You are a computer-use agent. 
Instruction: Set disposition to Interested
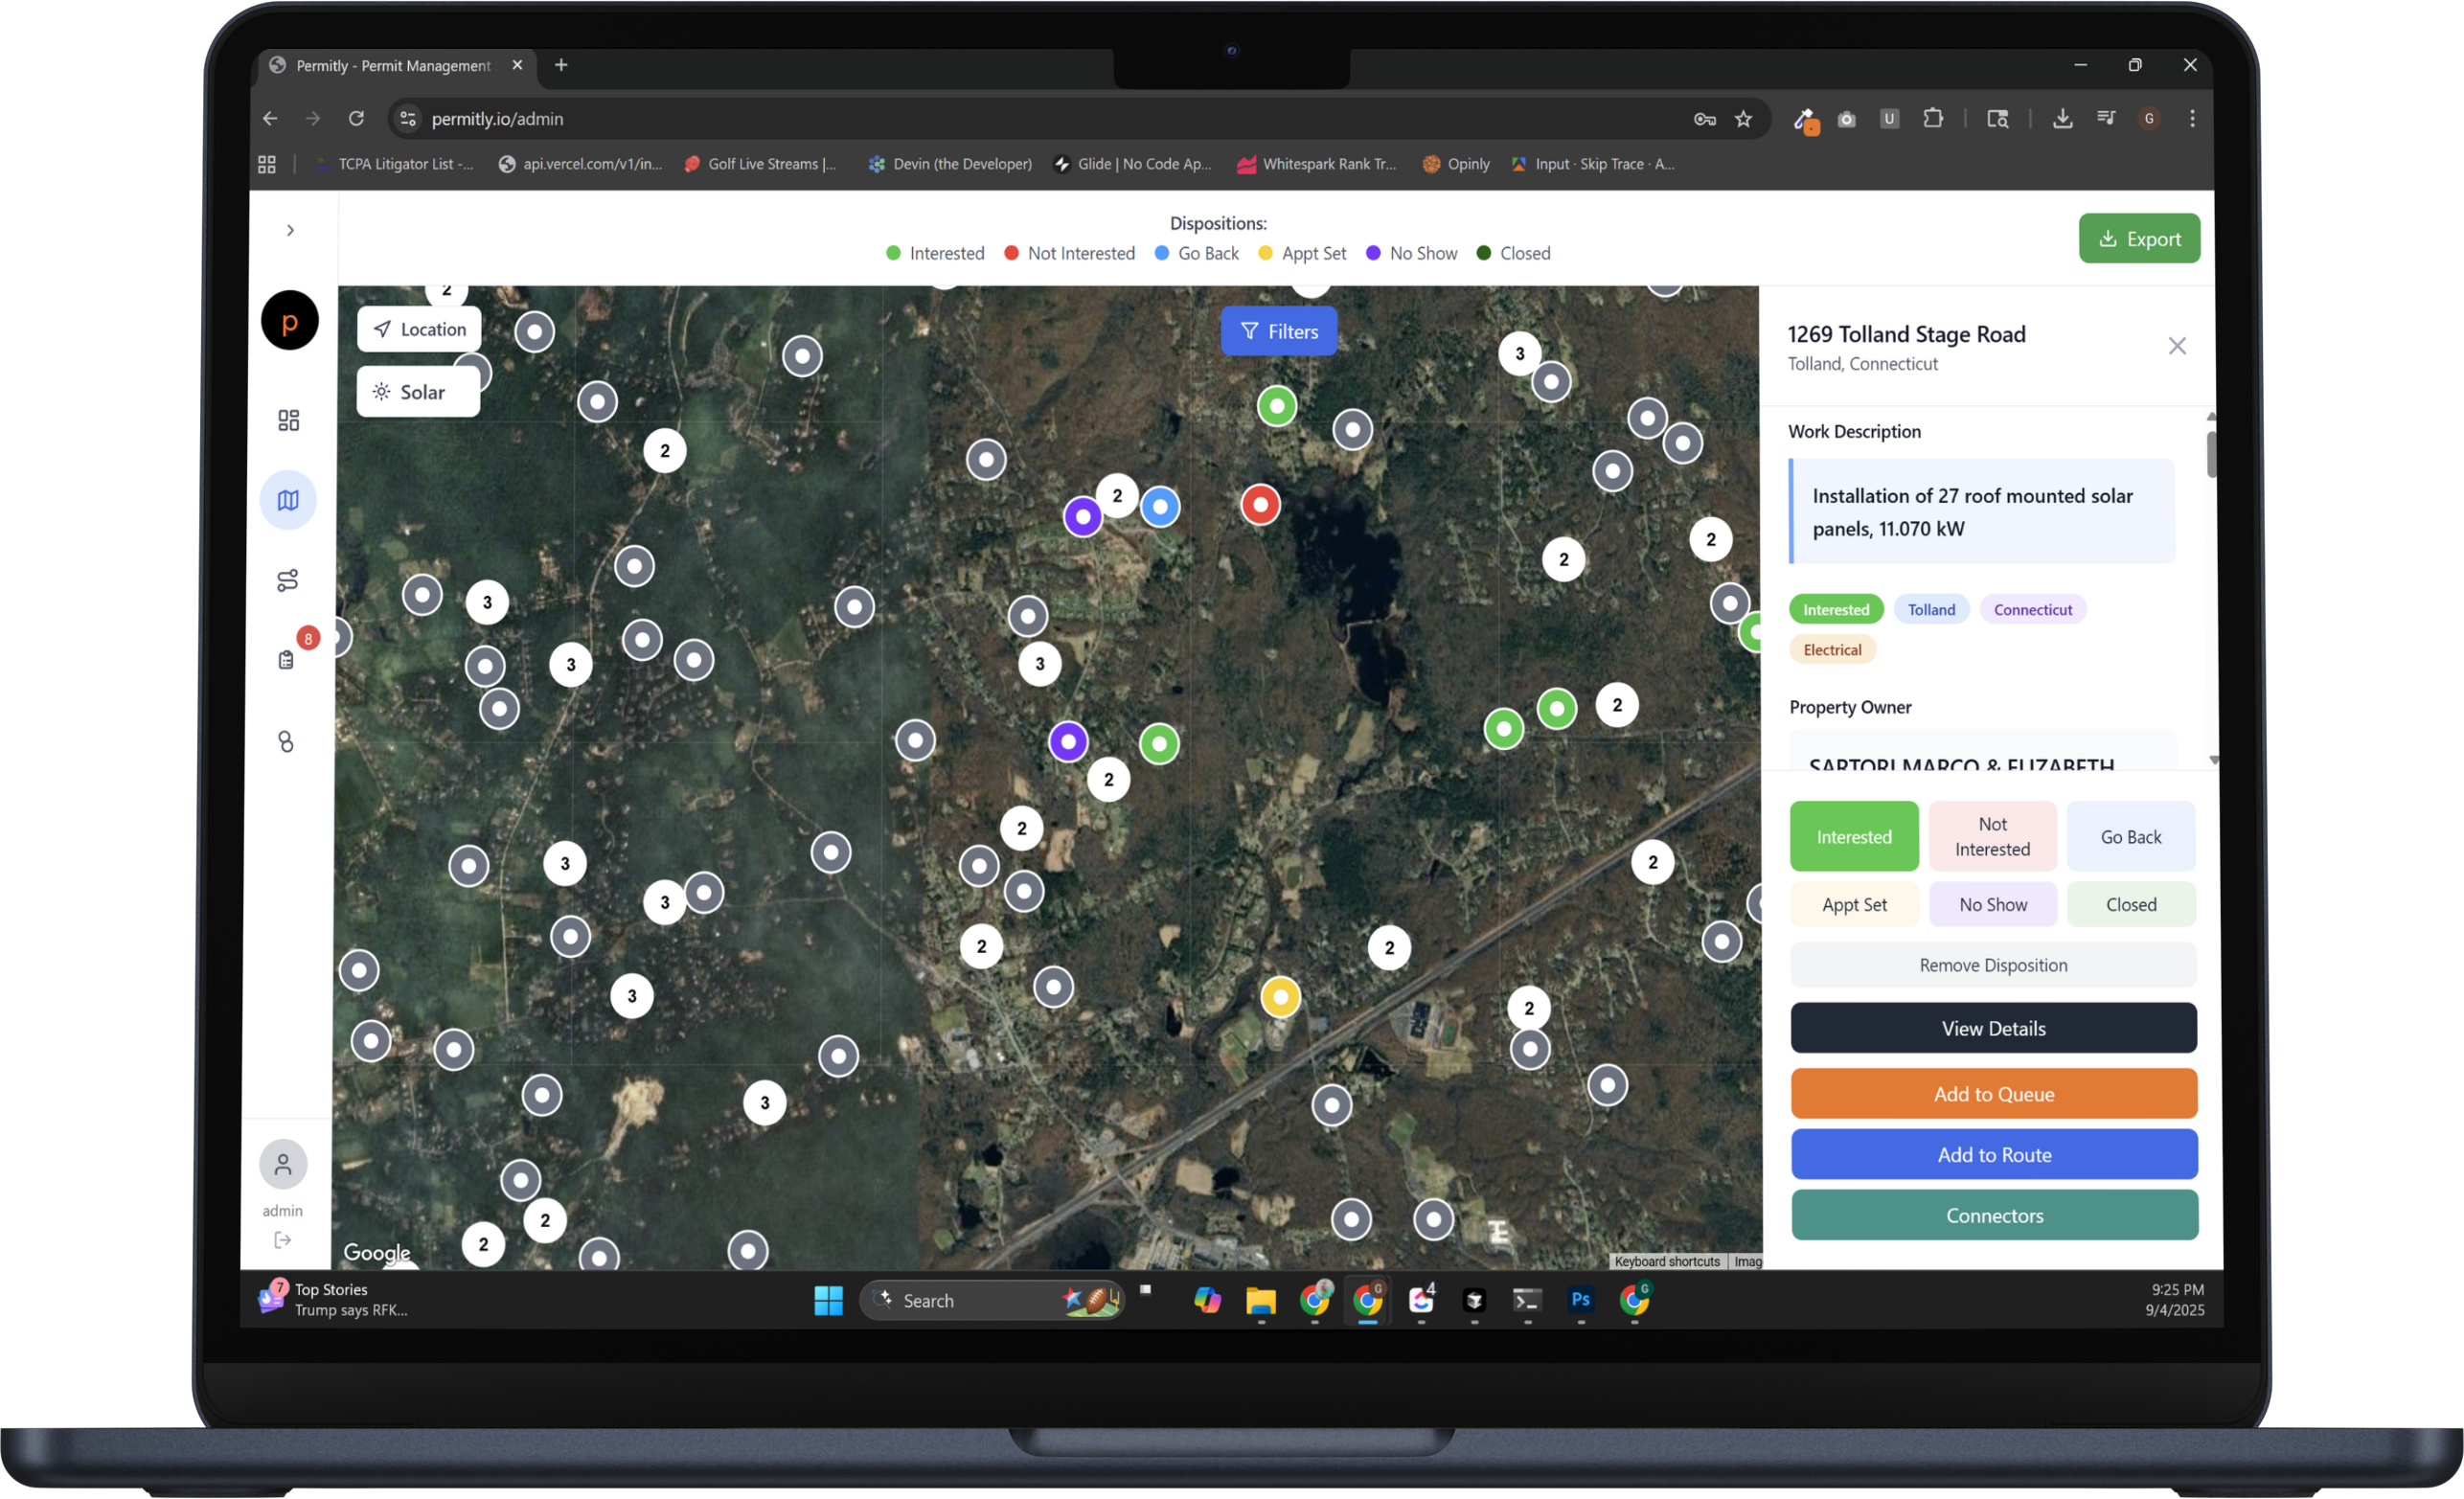click(1854, 836)
